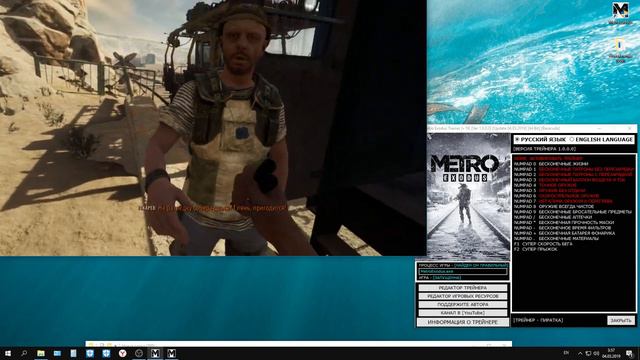640x360 pixels.
Task: Click the taskbar clock and date
Action: (x=611, y=353)
